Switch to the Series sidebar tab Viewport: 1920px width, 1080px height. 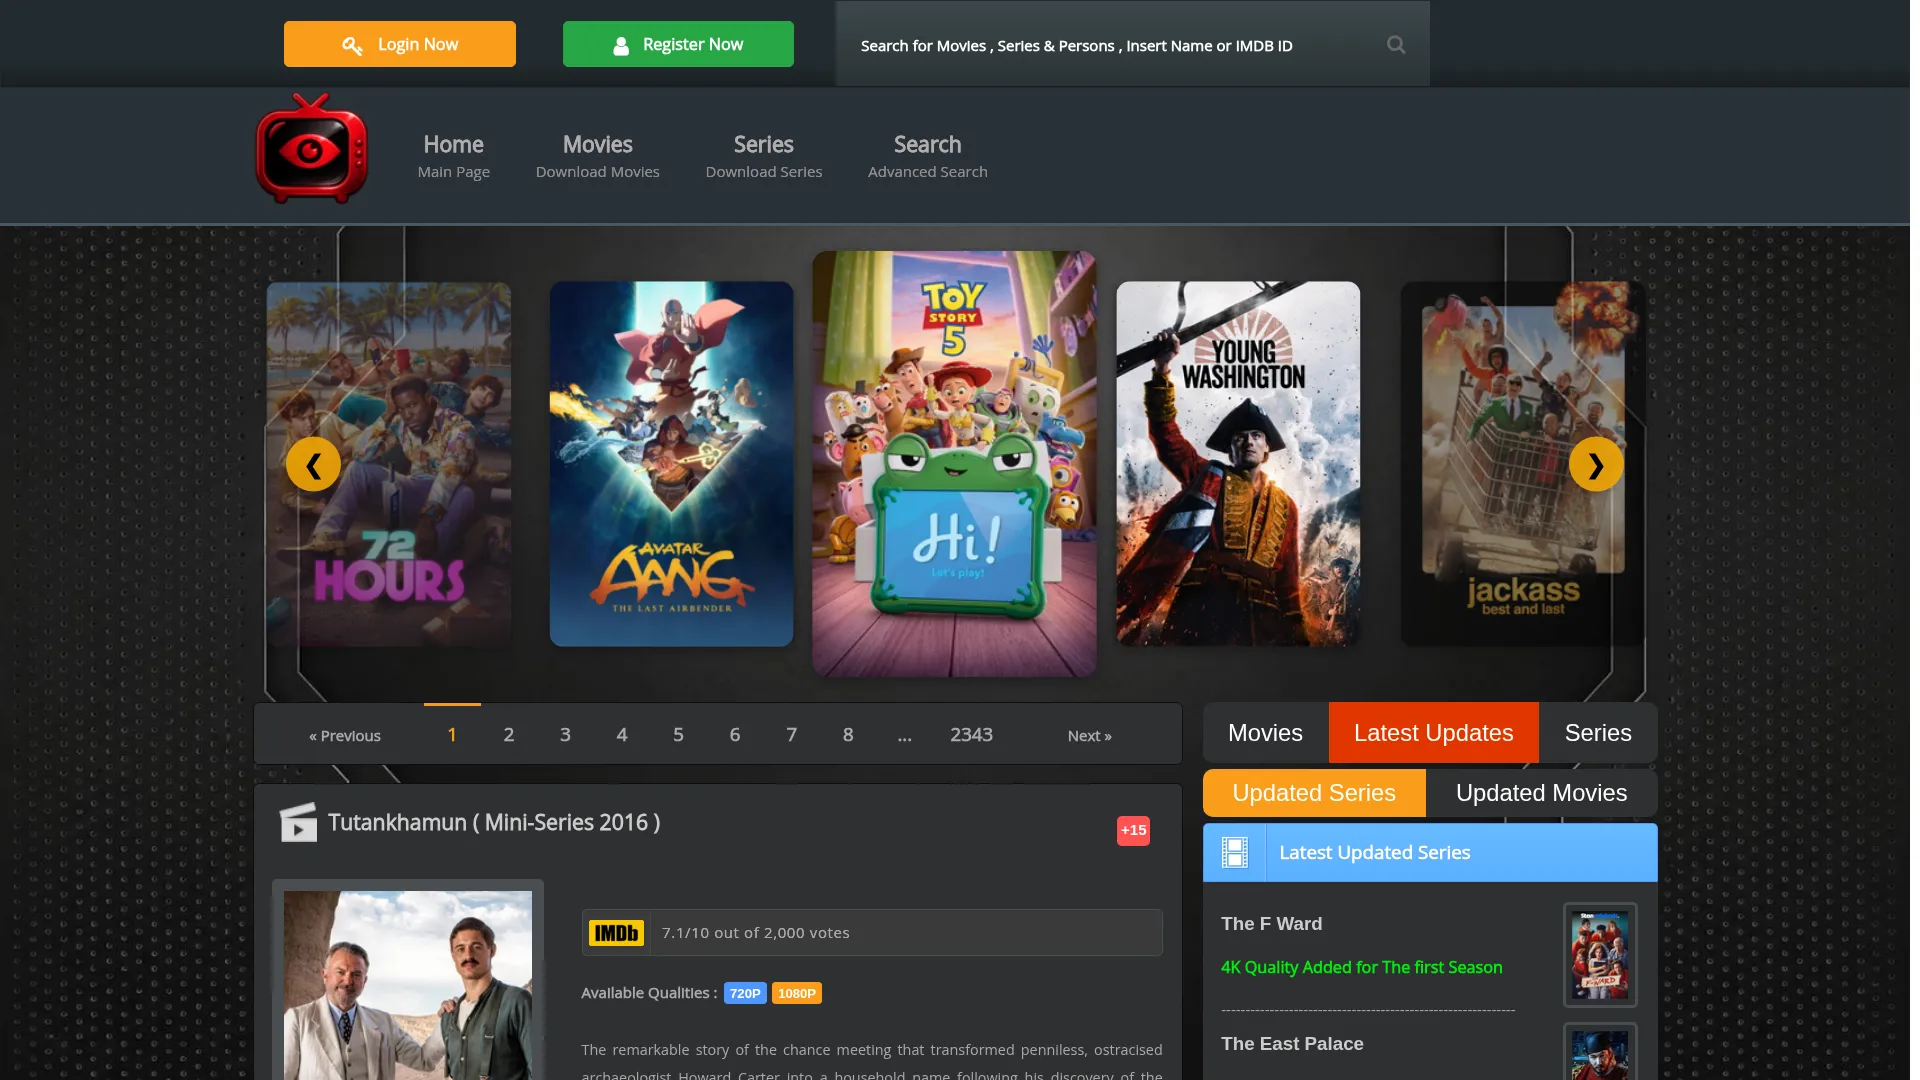coord(1598,733)
